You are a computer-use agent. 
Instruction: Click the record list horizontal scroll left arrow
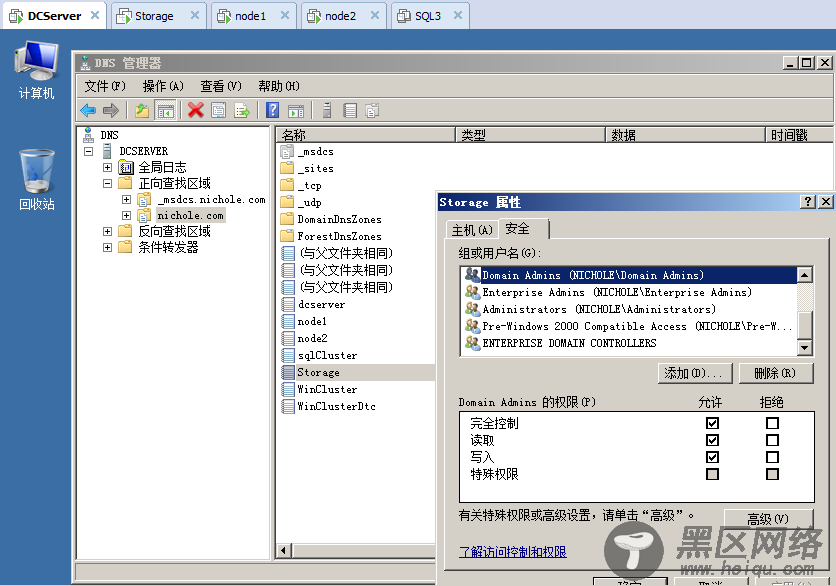pyautogui.click(x=284, y=550)
